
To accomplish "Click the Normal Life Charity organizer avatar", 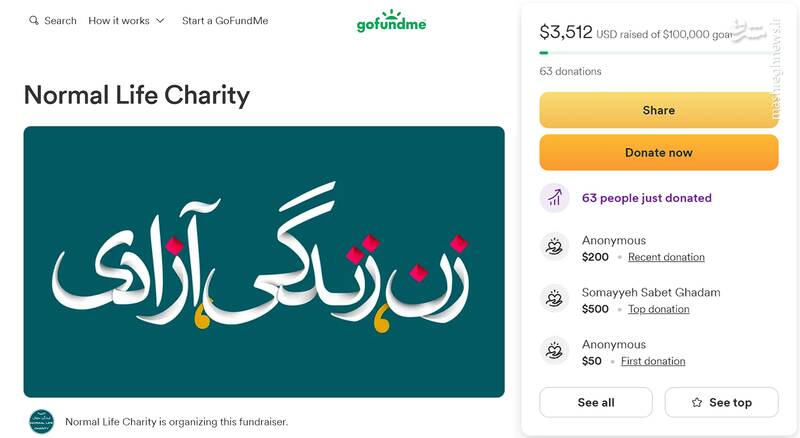I will pos(40,421).
